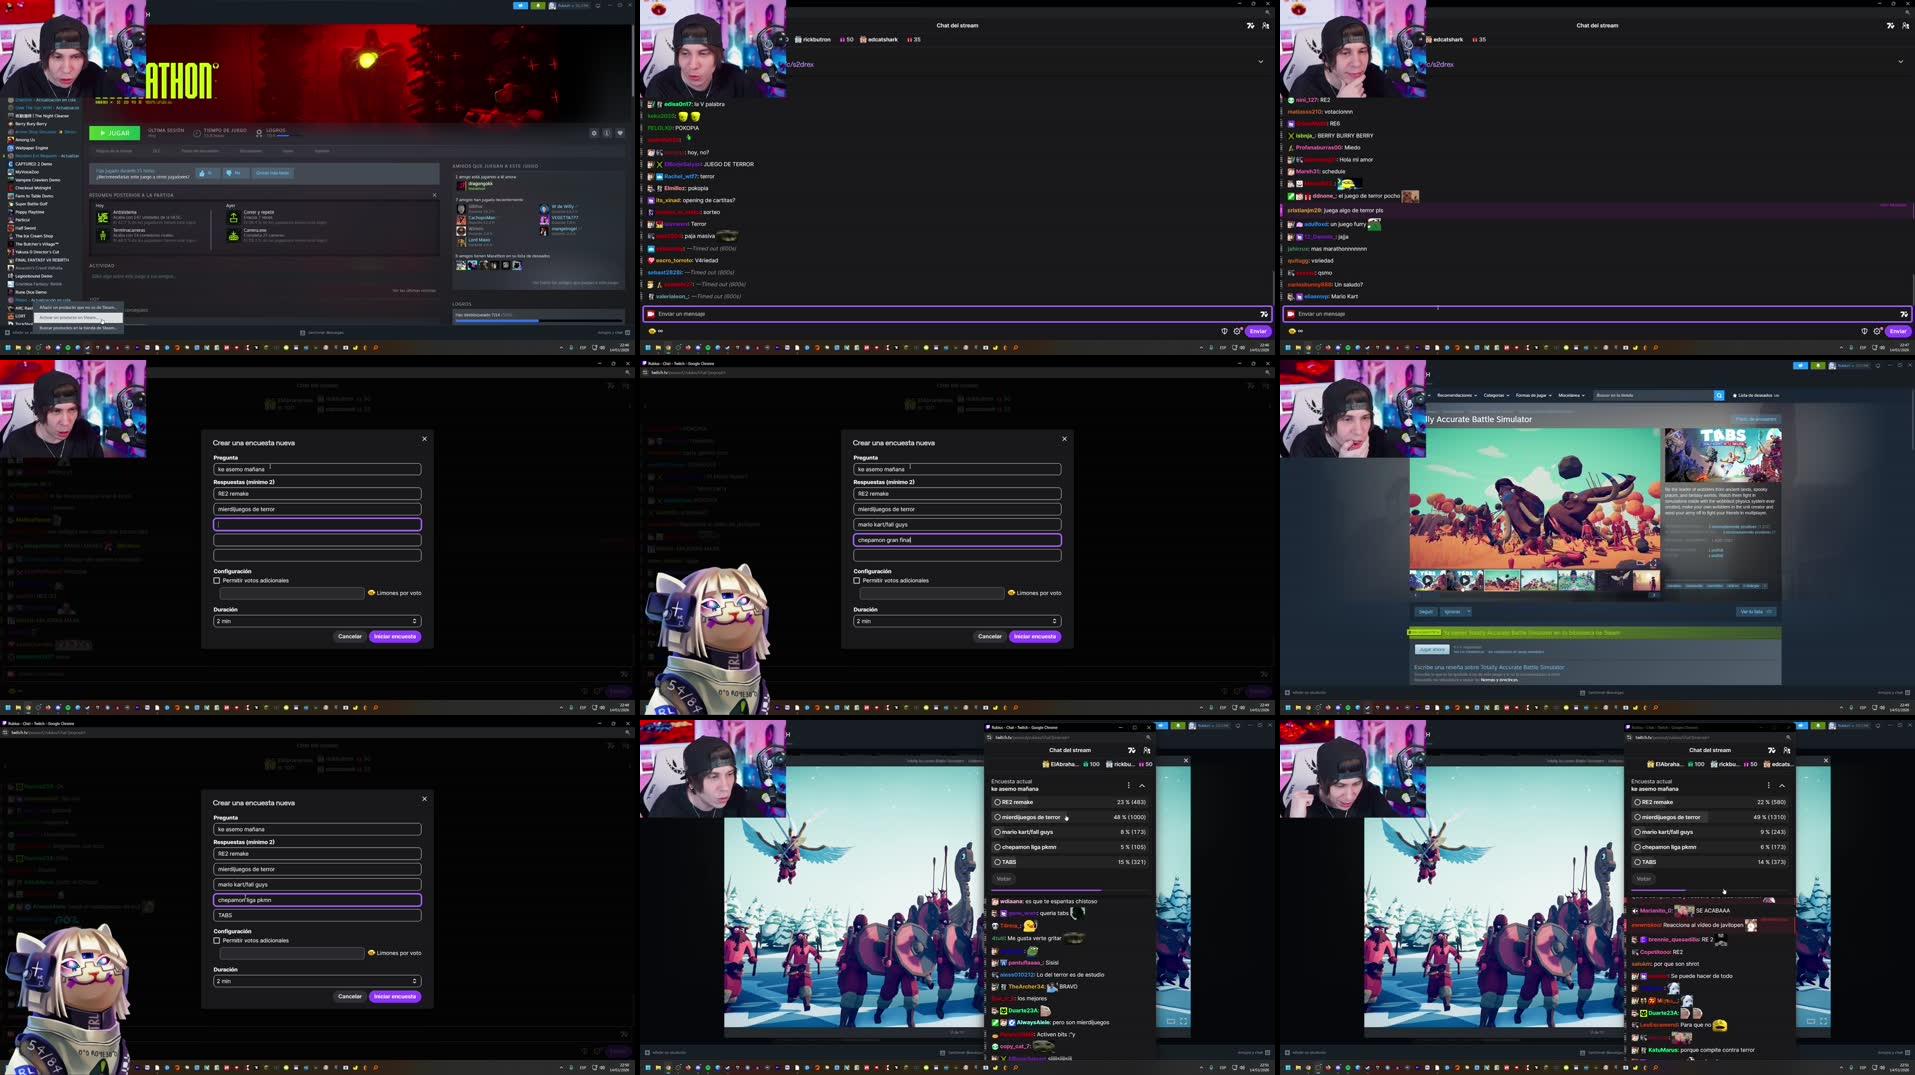The image size is (1915, 1075).
Task: Click the lemon icon beside 'Limones por voto'
Action: (x=1013, y=592)
